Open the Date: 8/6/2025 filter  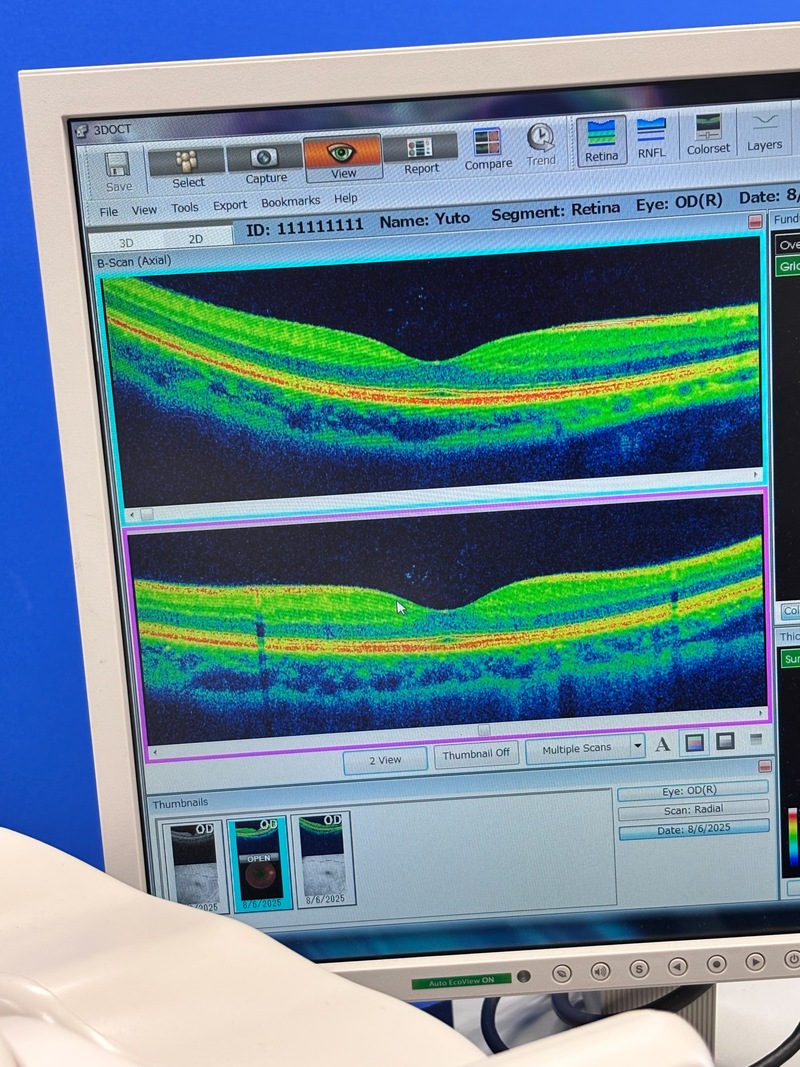(x=693, y=829)
